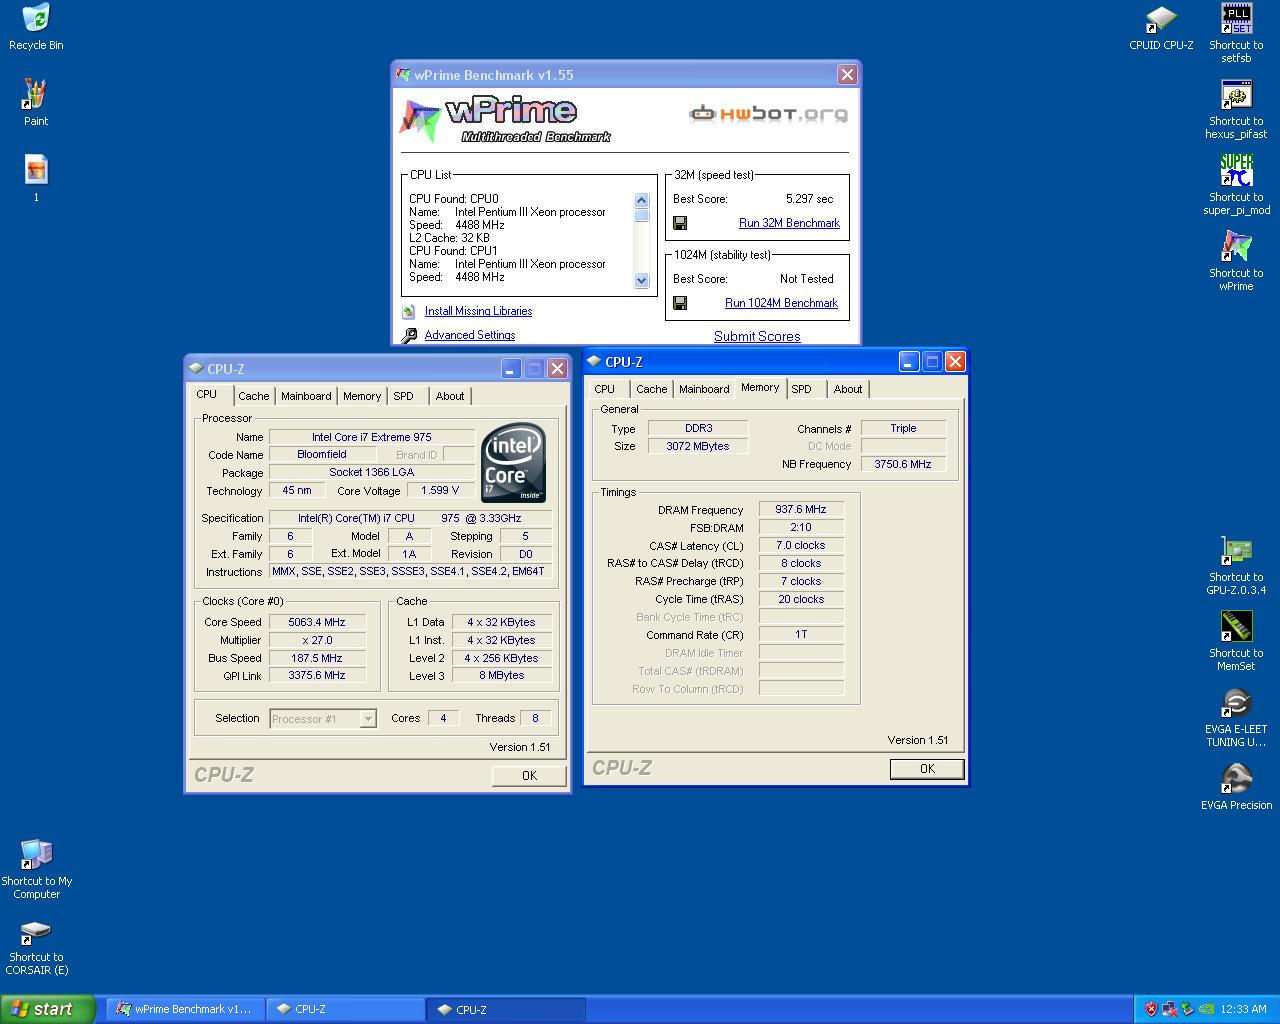The height and width of the screenshot is (1024, 1280).
Task: Click save icon beside Run 1024M Benchmark
Action: 680,303
